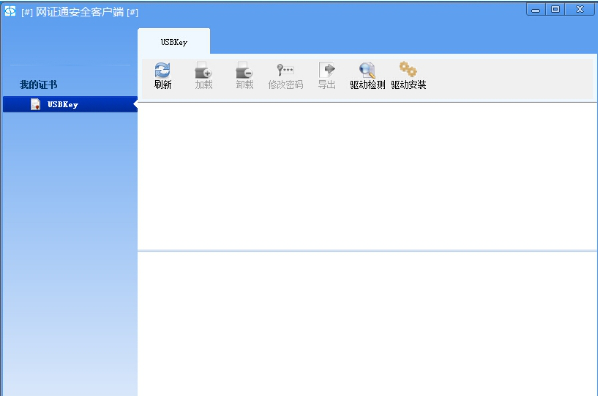
Task: Click the 驱动安装 text label
Action: [408, 85]
